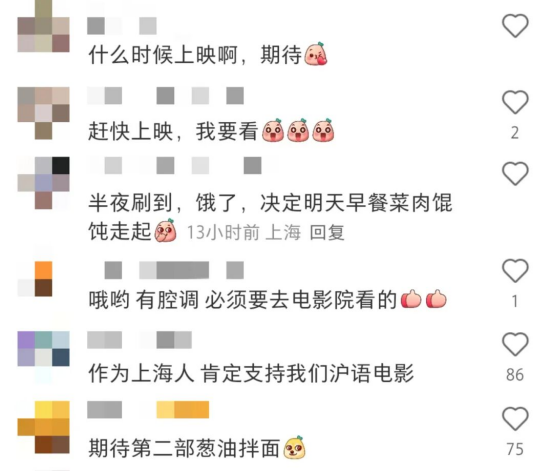Open avatar of the '赶快上映' commenter

pos(43,113)
